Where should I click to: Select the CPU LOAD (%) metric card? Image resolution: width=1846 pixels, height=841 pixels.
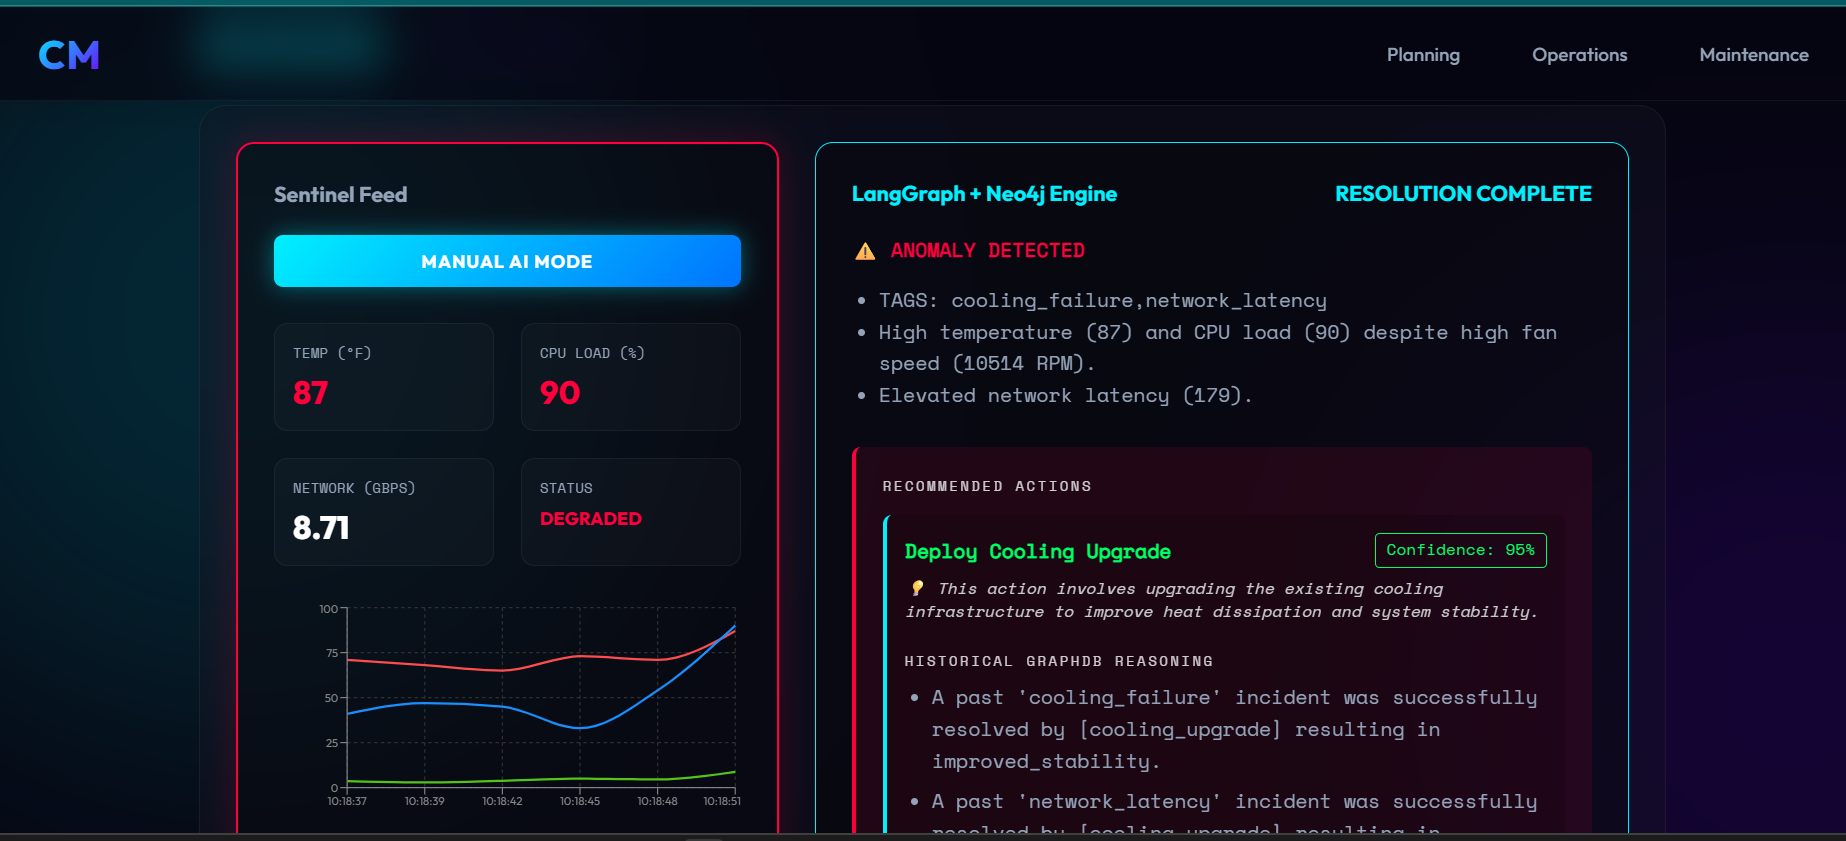(x=631, y=377)
